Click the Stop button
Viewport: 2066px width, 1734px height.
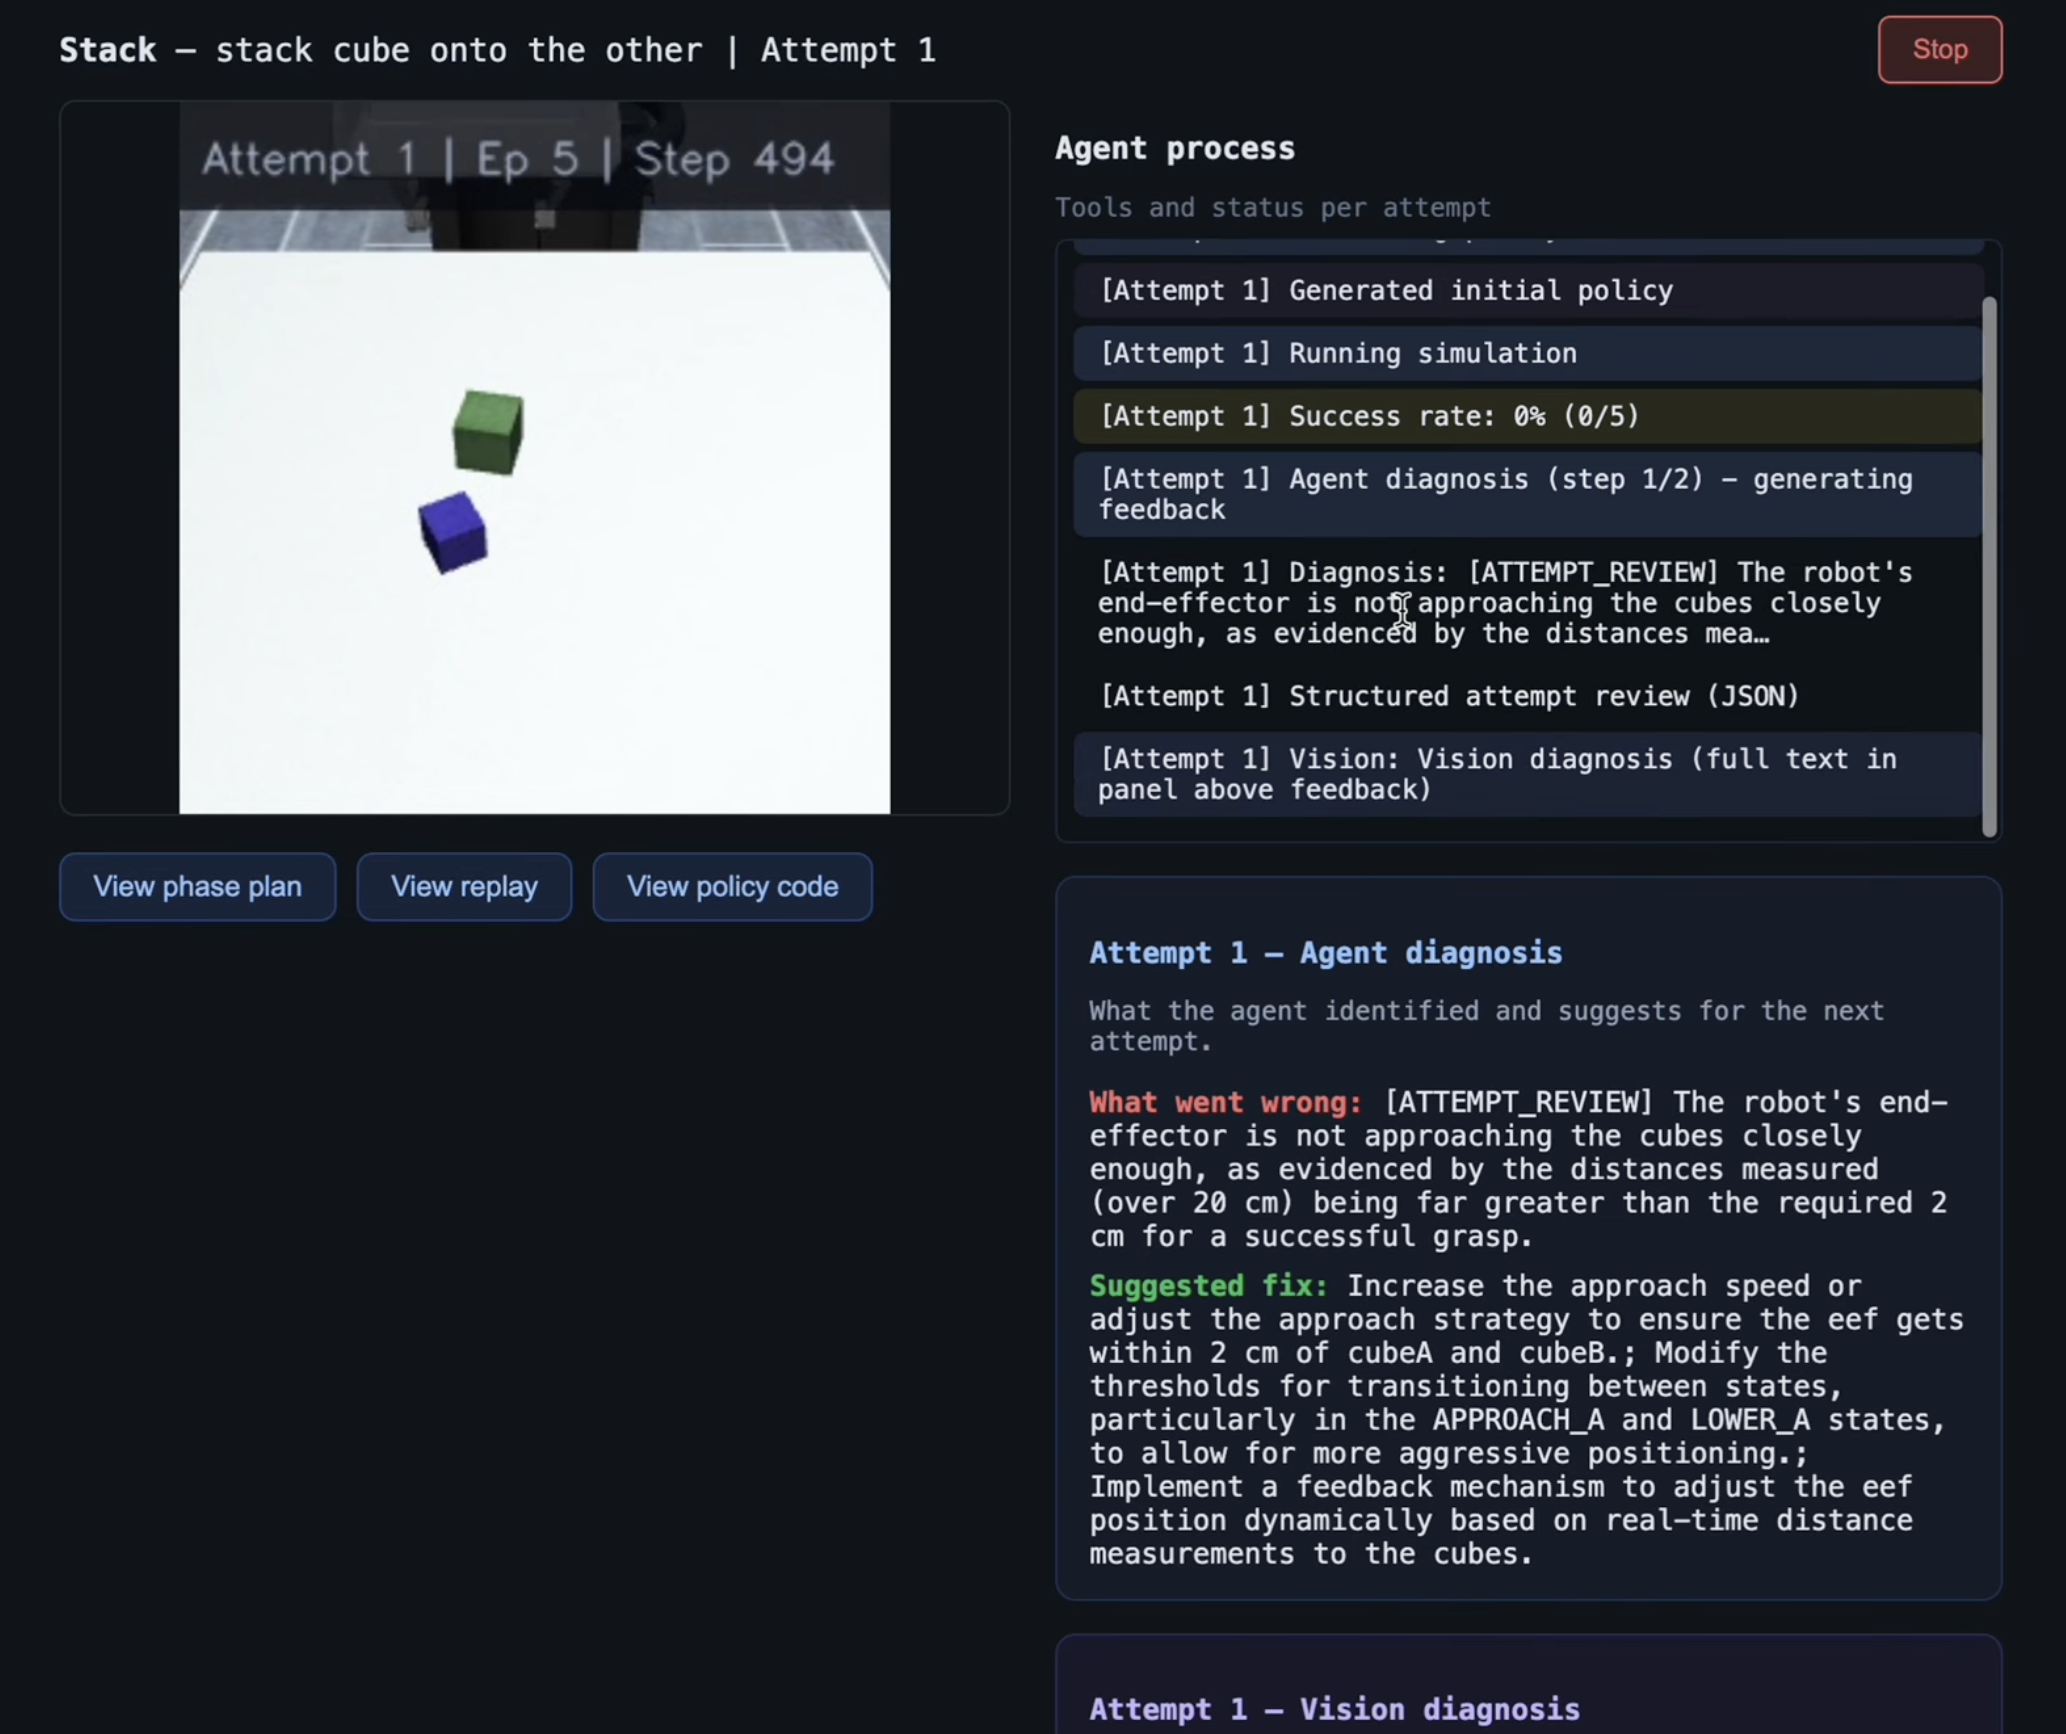[1938, 50]
